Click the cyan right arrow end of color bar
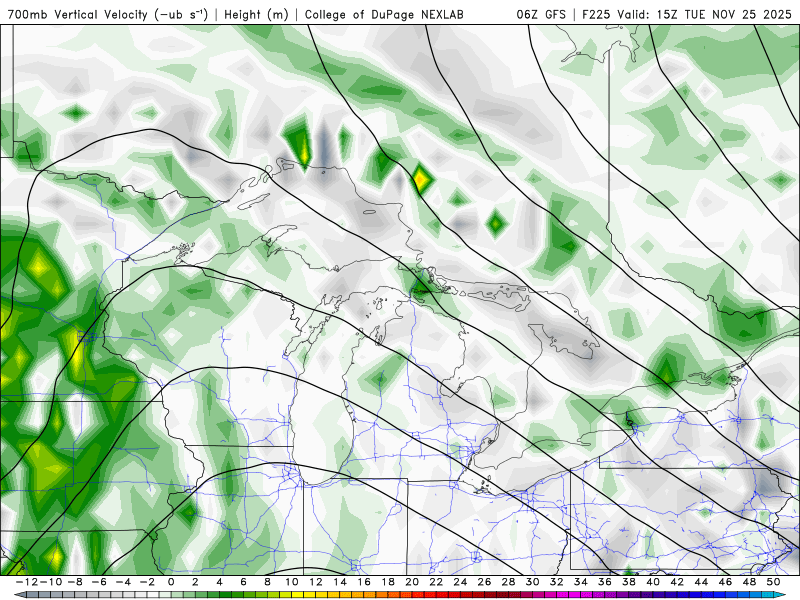Screen dimensions: 800x600 coord(778,594)
